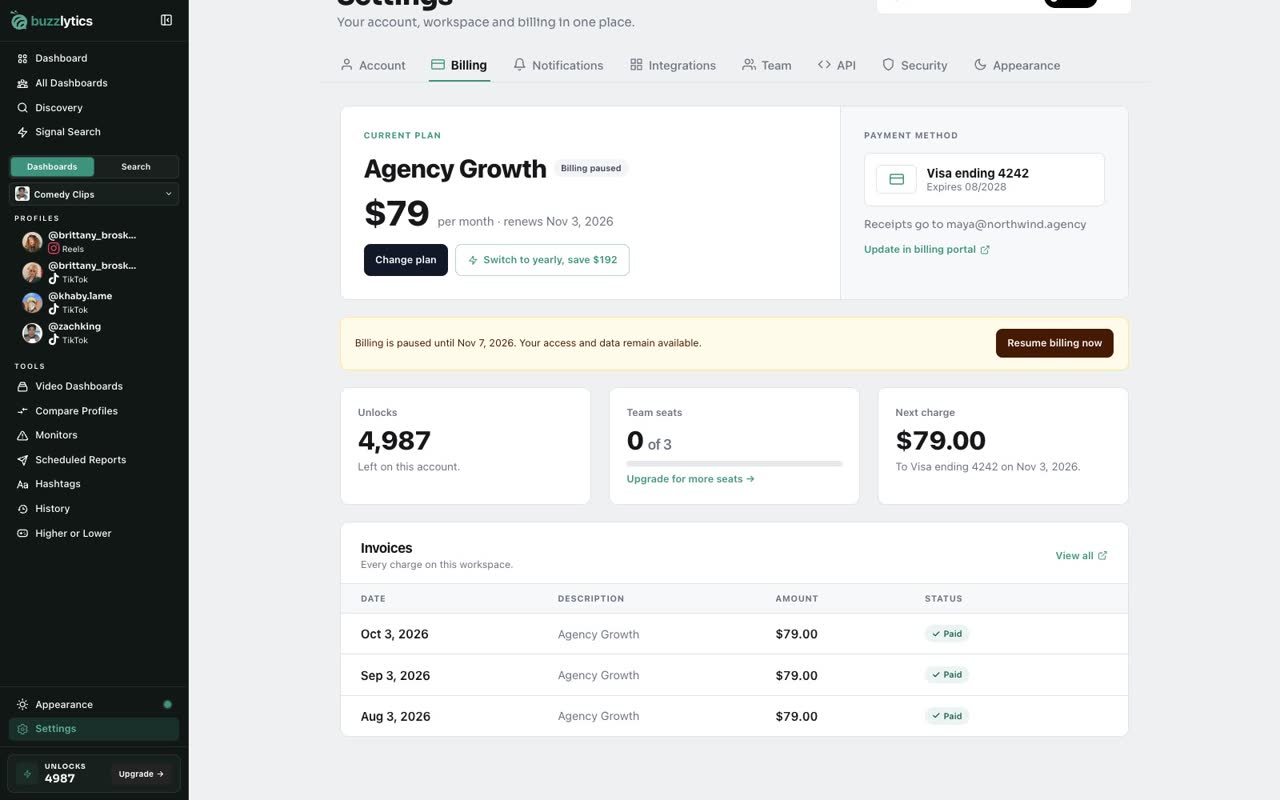Select the @khaby.lame TikTok profile

[80, 302]
